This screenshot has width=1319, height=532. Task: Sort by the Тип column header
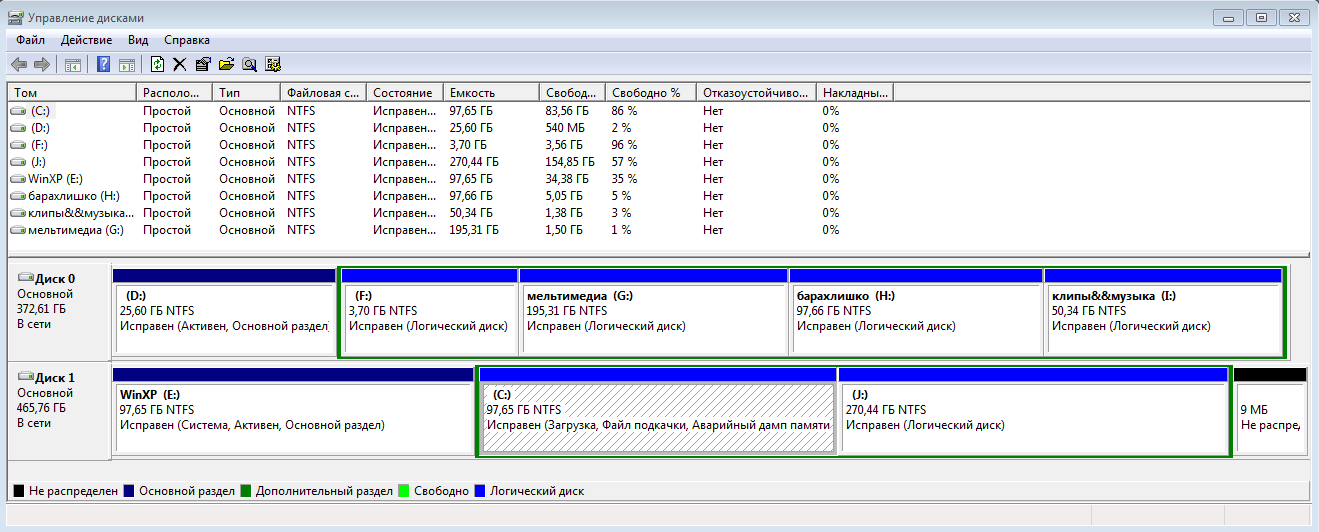point(247,92)
